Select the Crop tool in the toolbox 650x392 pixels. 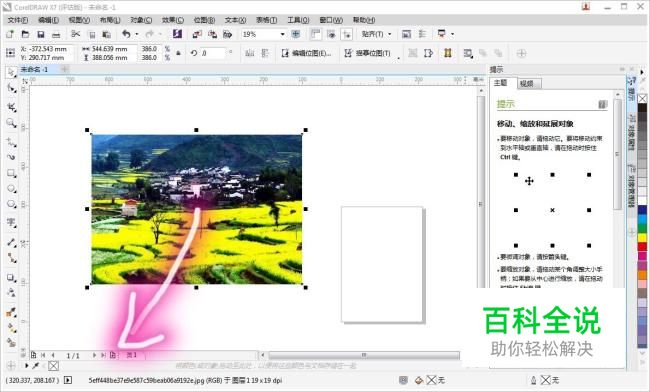(11, 106)
